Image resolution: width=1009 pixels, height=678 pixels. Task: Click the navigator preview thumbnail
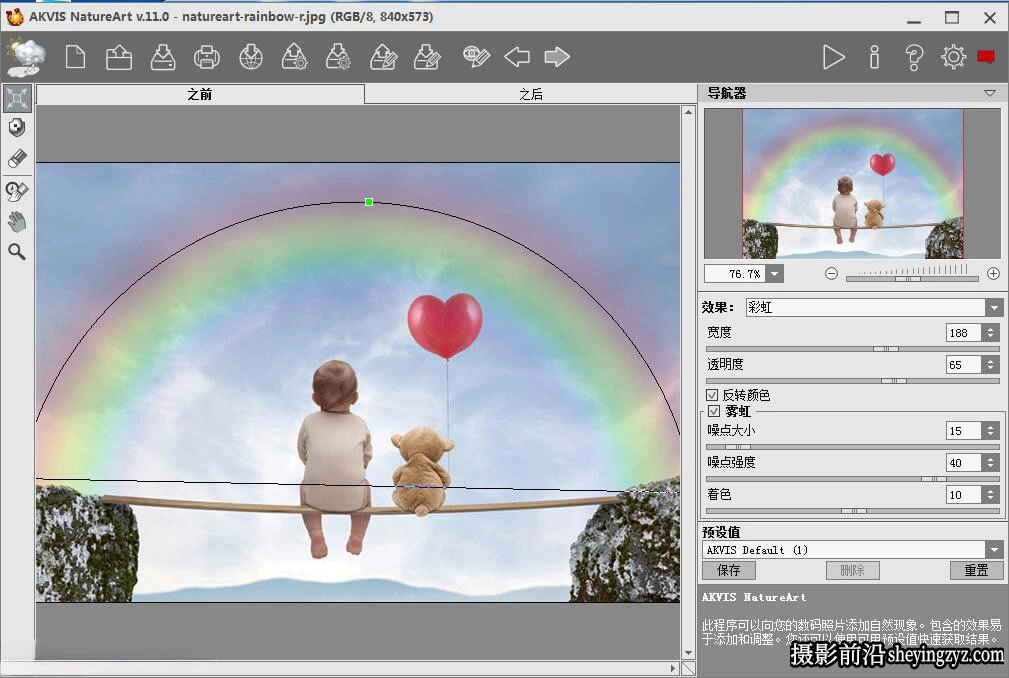853,183
